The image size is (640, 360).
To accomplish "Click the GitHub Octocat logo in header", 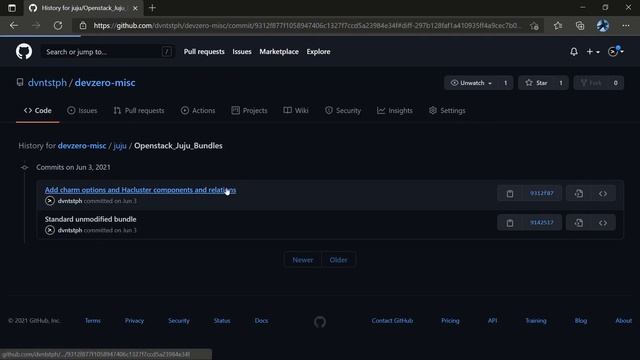I will [24, 52].
